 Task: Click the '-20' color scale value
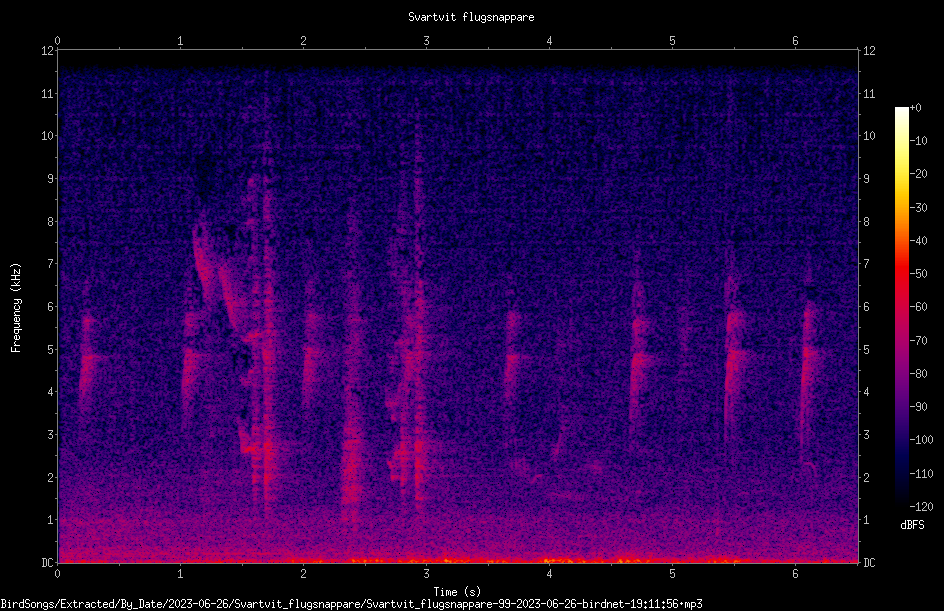click(918, 174)
